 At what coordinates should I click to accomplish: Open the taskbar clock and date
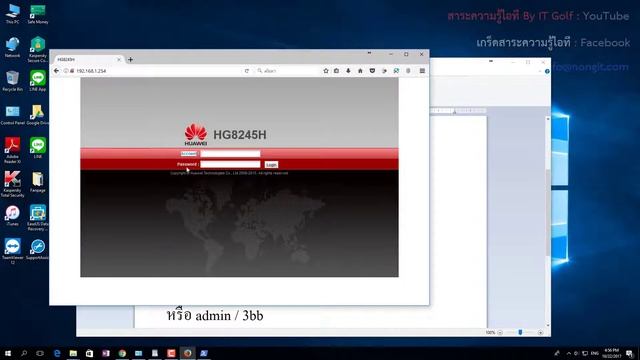611,353
